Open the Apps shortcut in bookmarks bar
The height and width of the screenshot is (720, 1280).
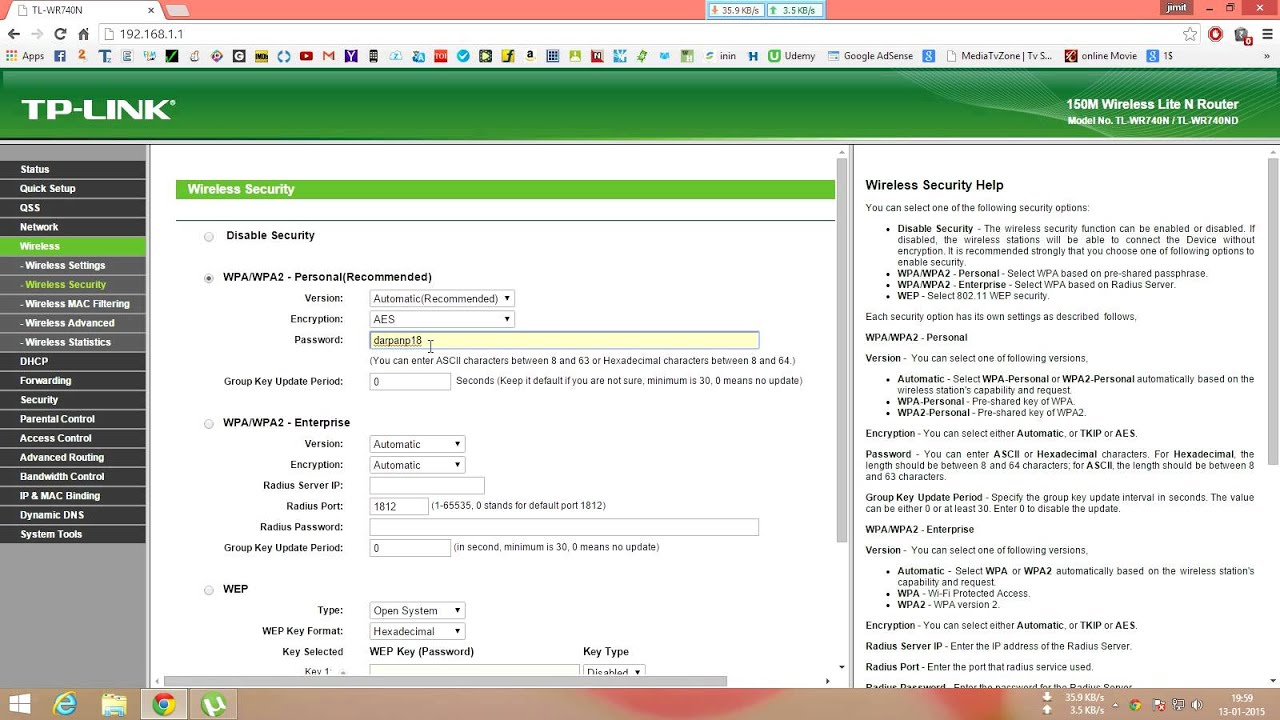(25, 56)
